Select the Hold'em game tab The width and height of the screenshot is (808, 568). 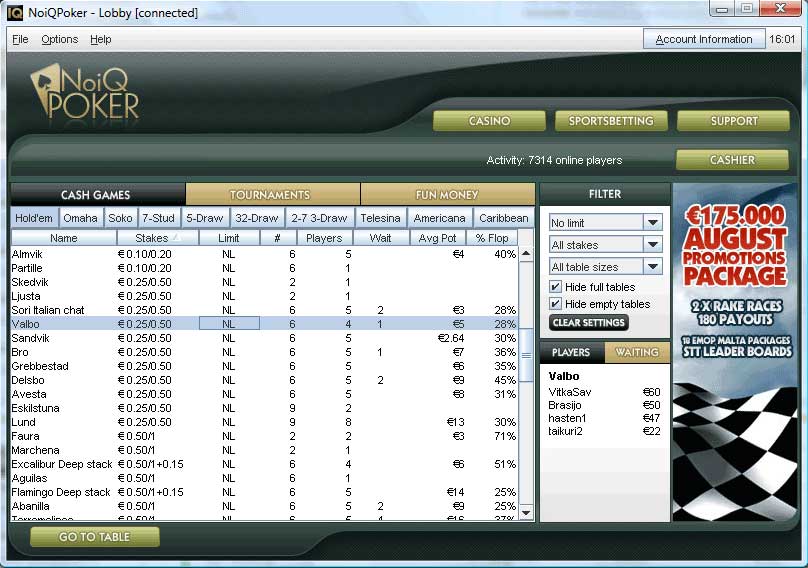click(x=34, y=218)
